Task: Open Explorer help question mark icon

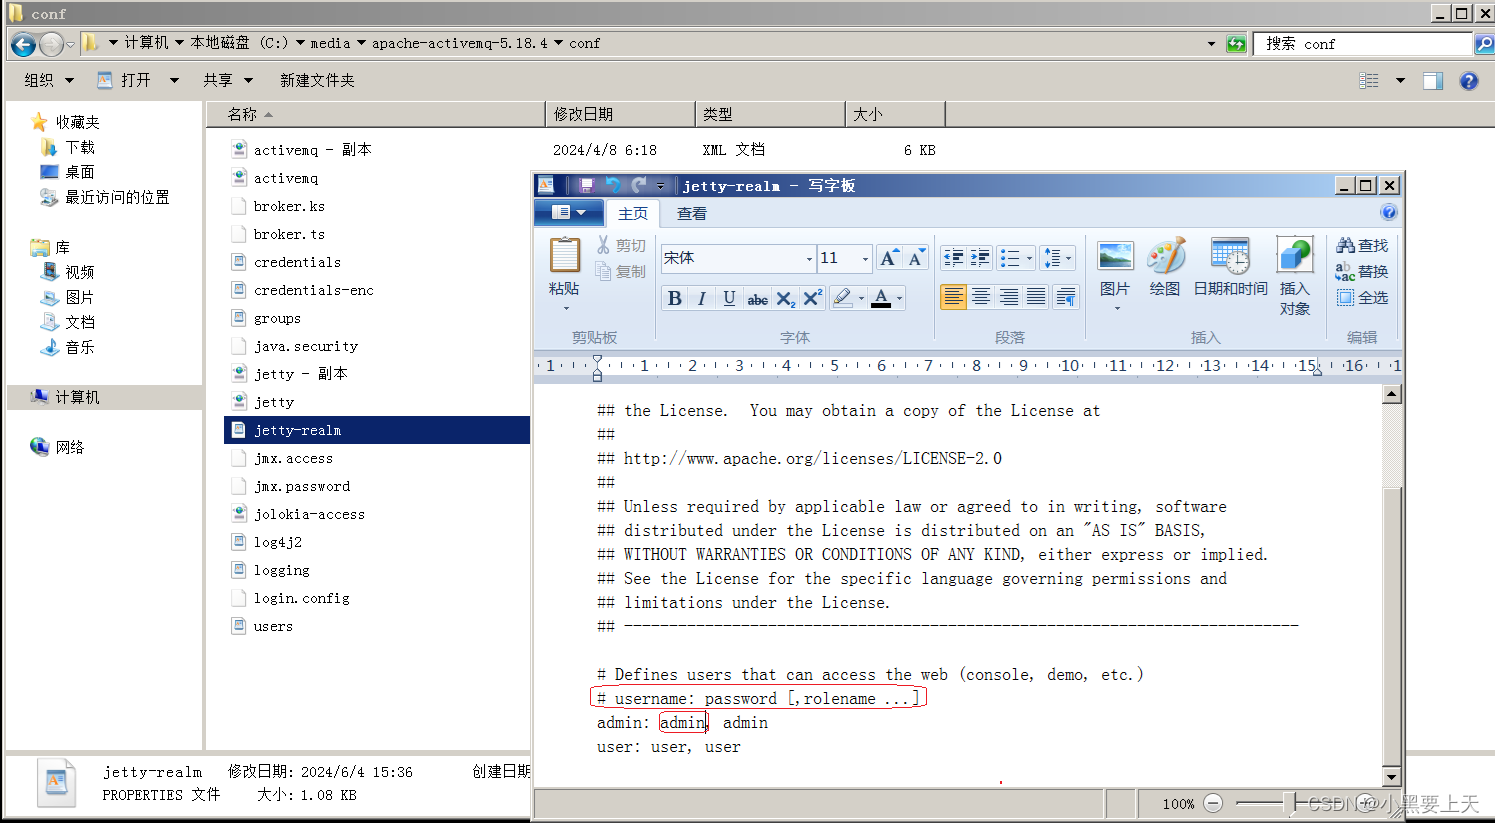Action: (x=1469, y=81)
